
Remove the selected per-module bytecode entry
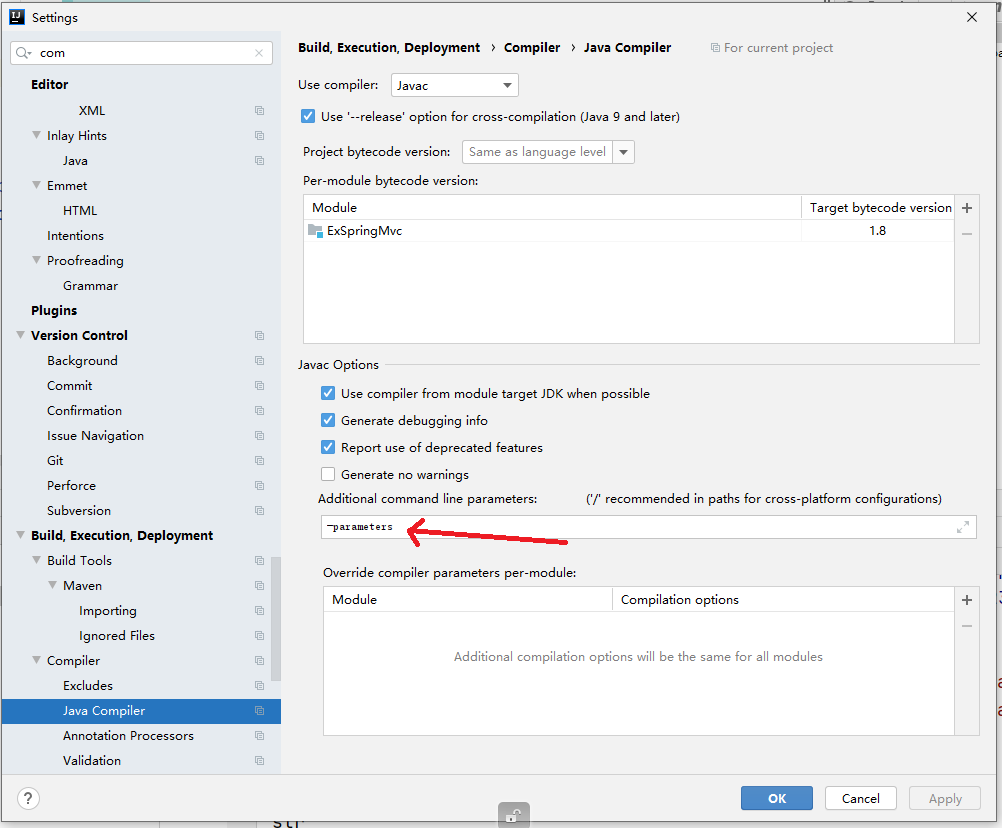pyautogui.click(x=967, y=234)
